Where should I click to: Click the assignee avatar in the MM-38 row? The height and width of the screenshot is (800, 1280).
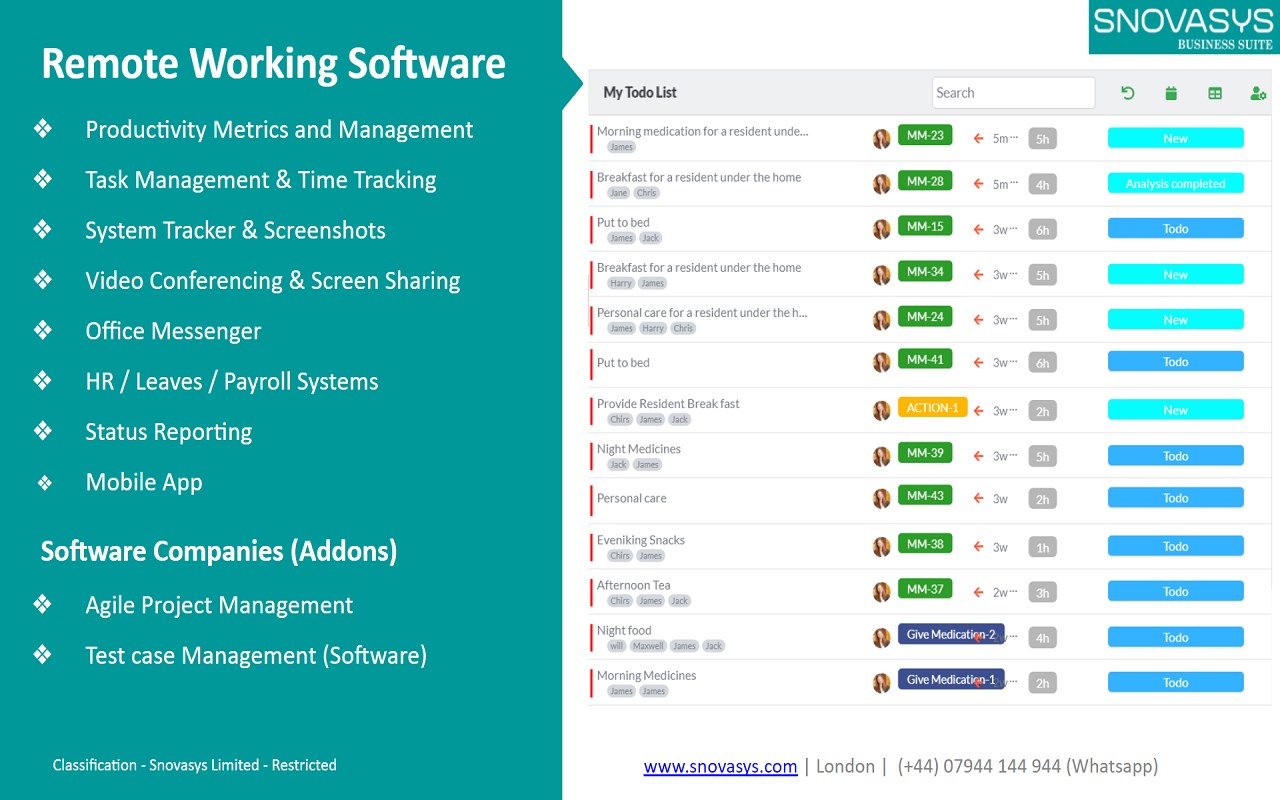881,547
